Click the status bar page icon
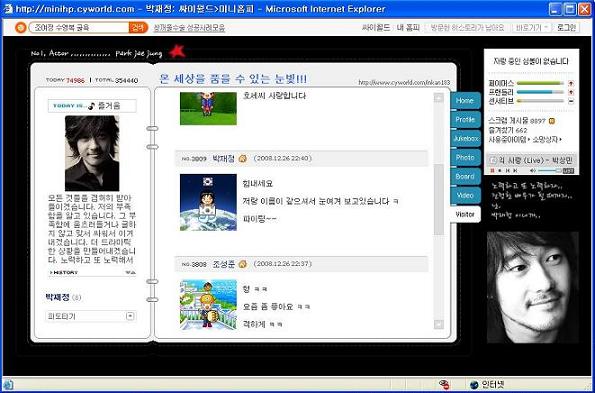Viewport: 595px width, 393px height. pyautogui.click(x=8, y=384)
